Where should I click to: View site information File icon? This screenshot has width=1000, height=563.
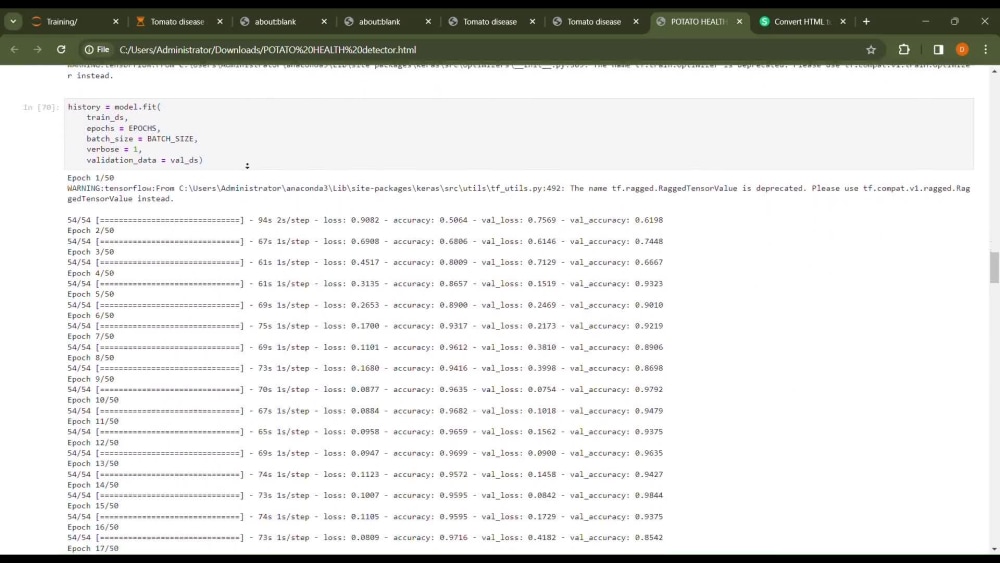[x=97, y=49]
